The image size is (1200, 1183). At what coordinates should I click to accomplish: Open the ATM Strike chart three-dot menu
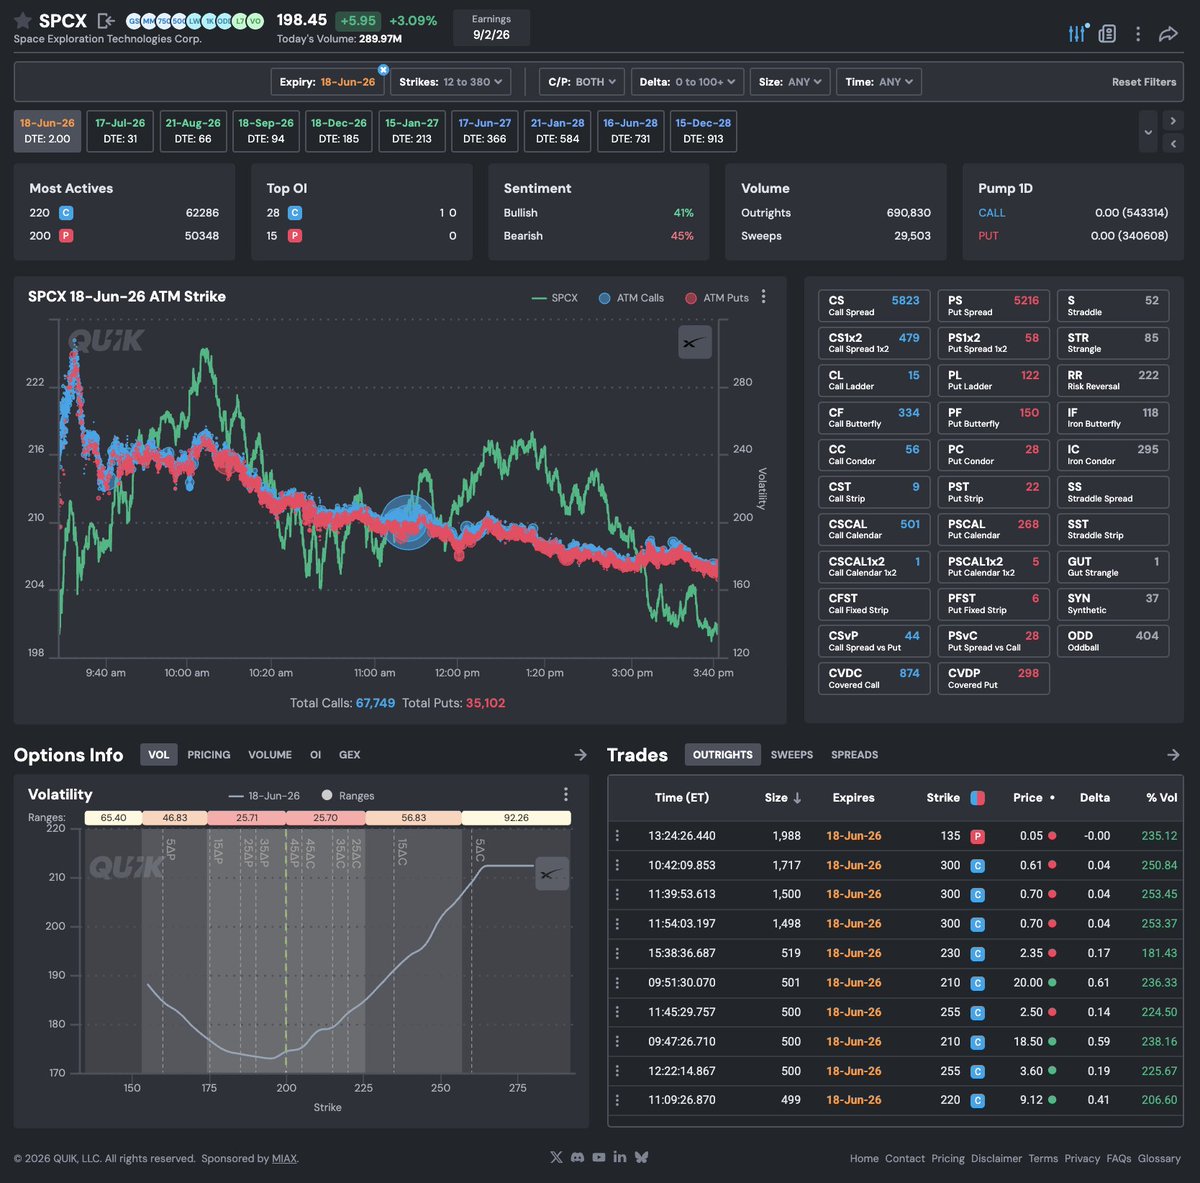[764, 297]
